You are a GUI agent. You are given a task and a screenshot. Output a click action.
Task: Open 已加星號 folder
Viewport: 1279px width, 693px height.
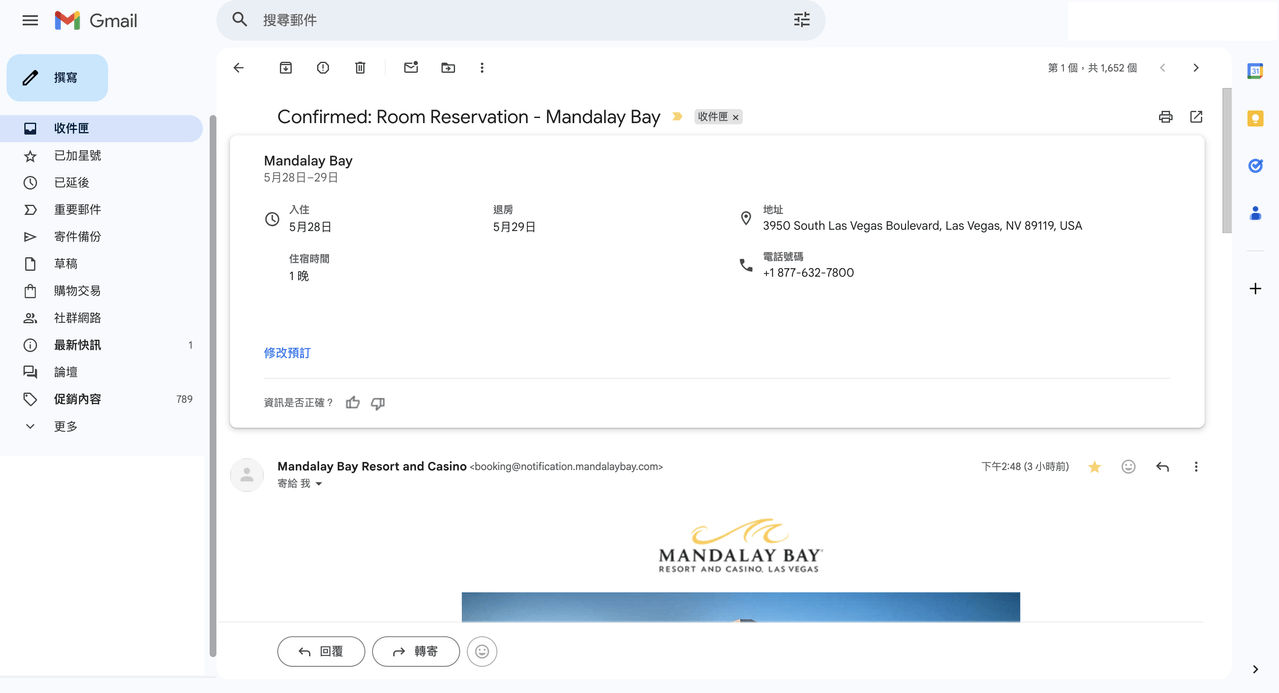click(x=101, y=156)
